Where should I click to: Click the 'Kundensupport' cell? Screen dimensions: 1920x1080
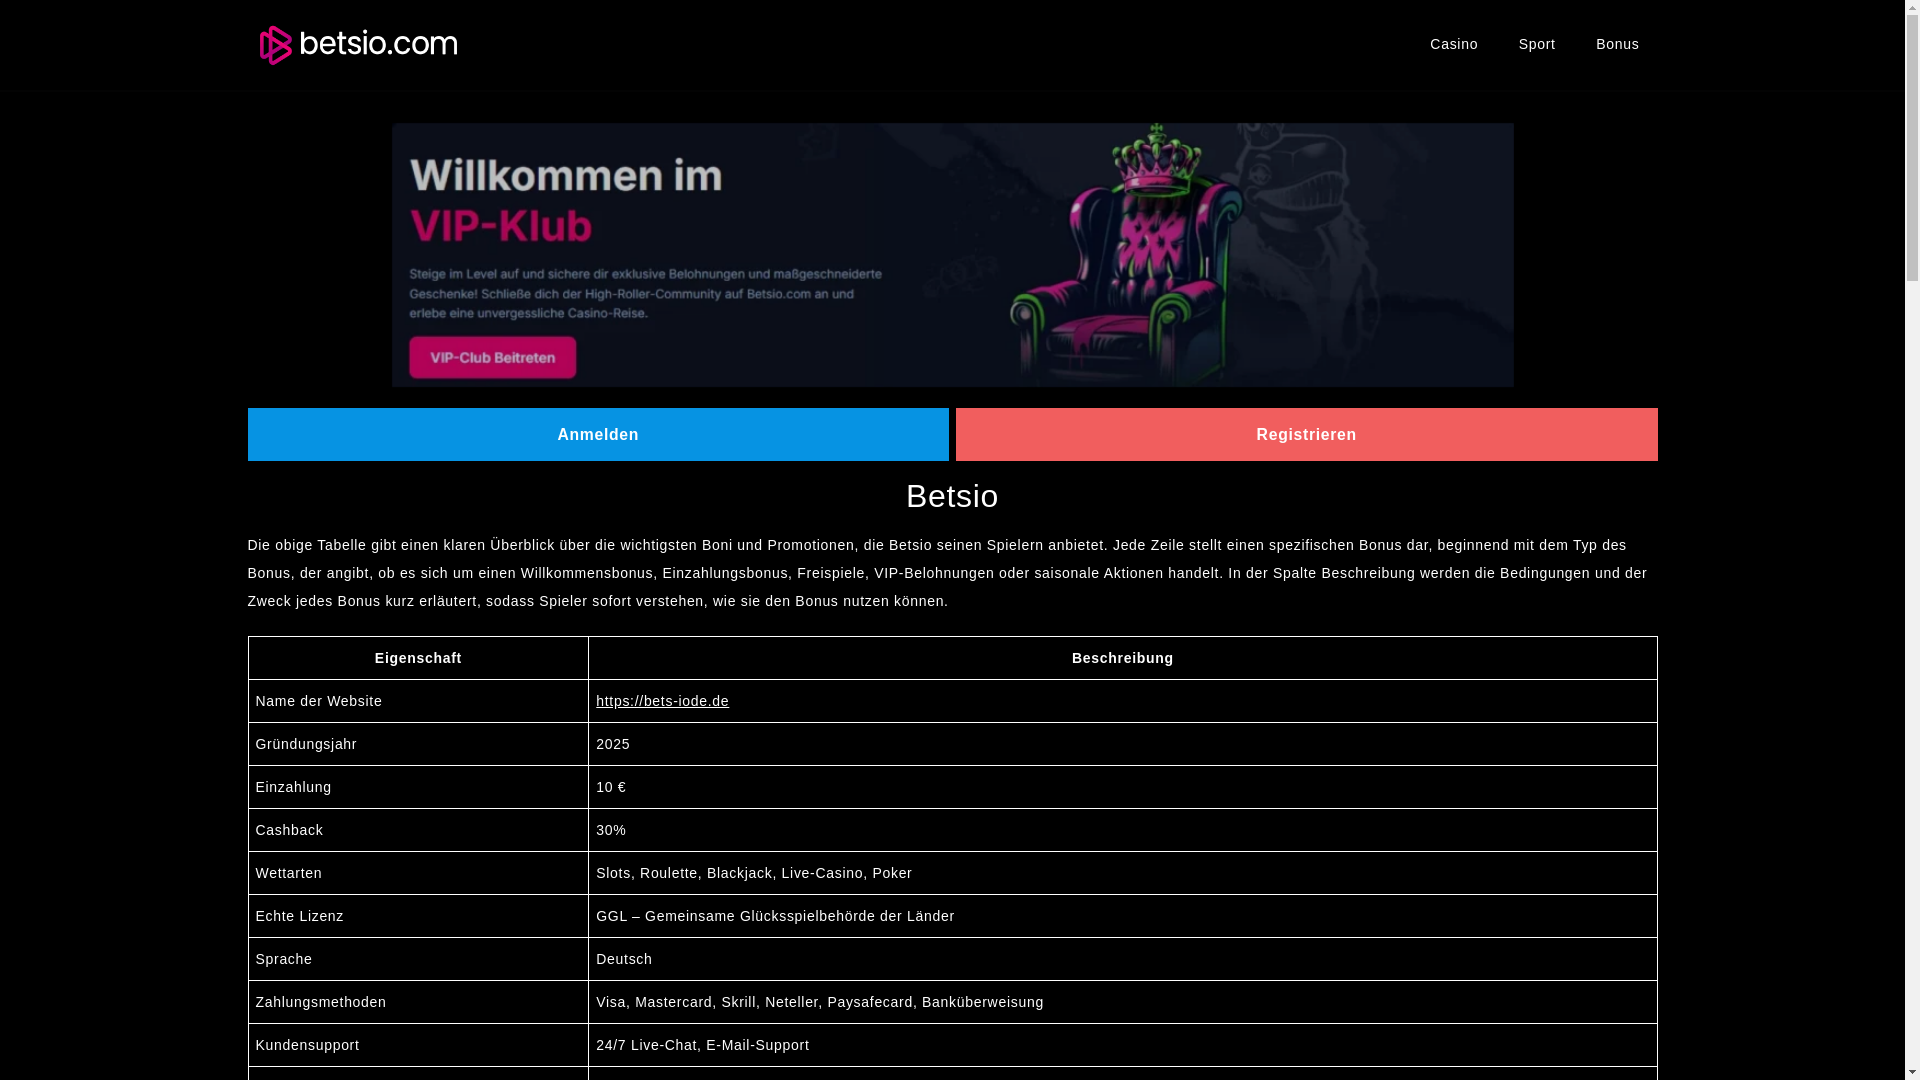(x=418, y=1045)
